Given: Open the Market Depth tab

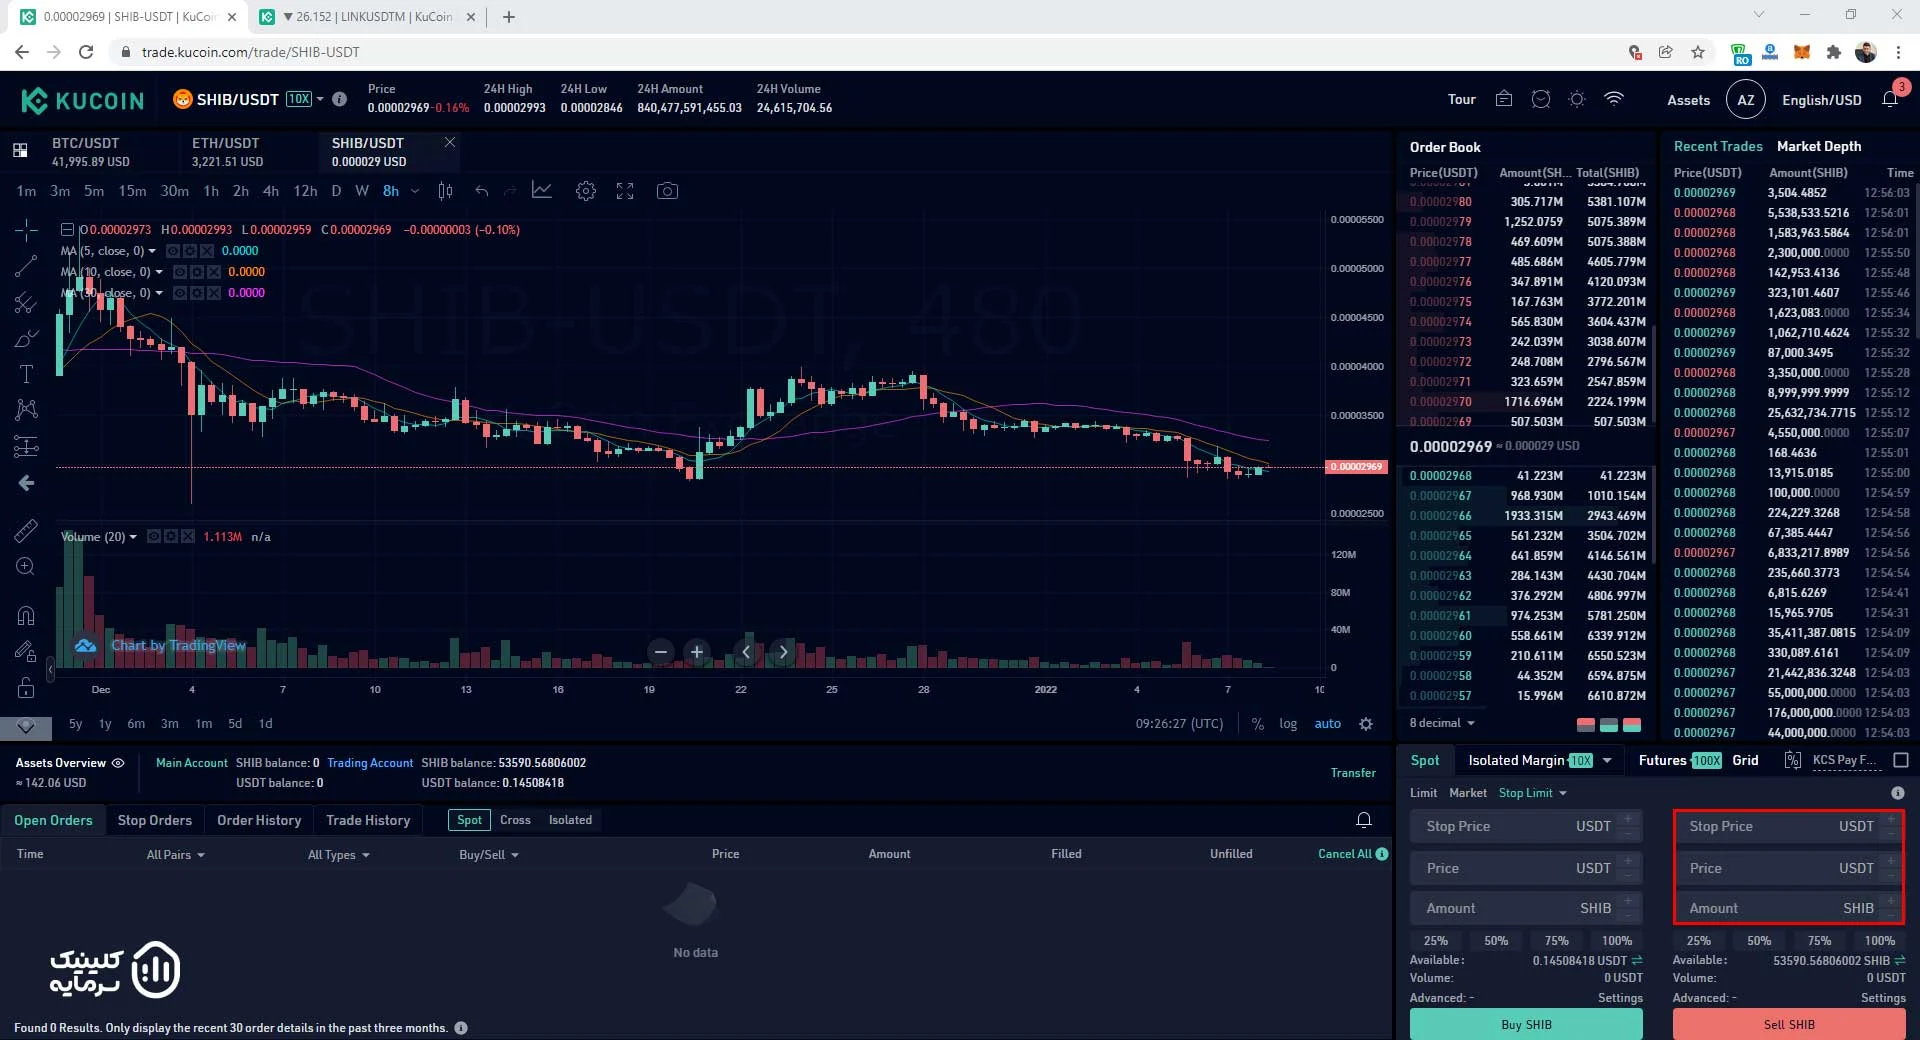Looking at the screenshot, I should pyautogui.click(x=1819, y=146).
